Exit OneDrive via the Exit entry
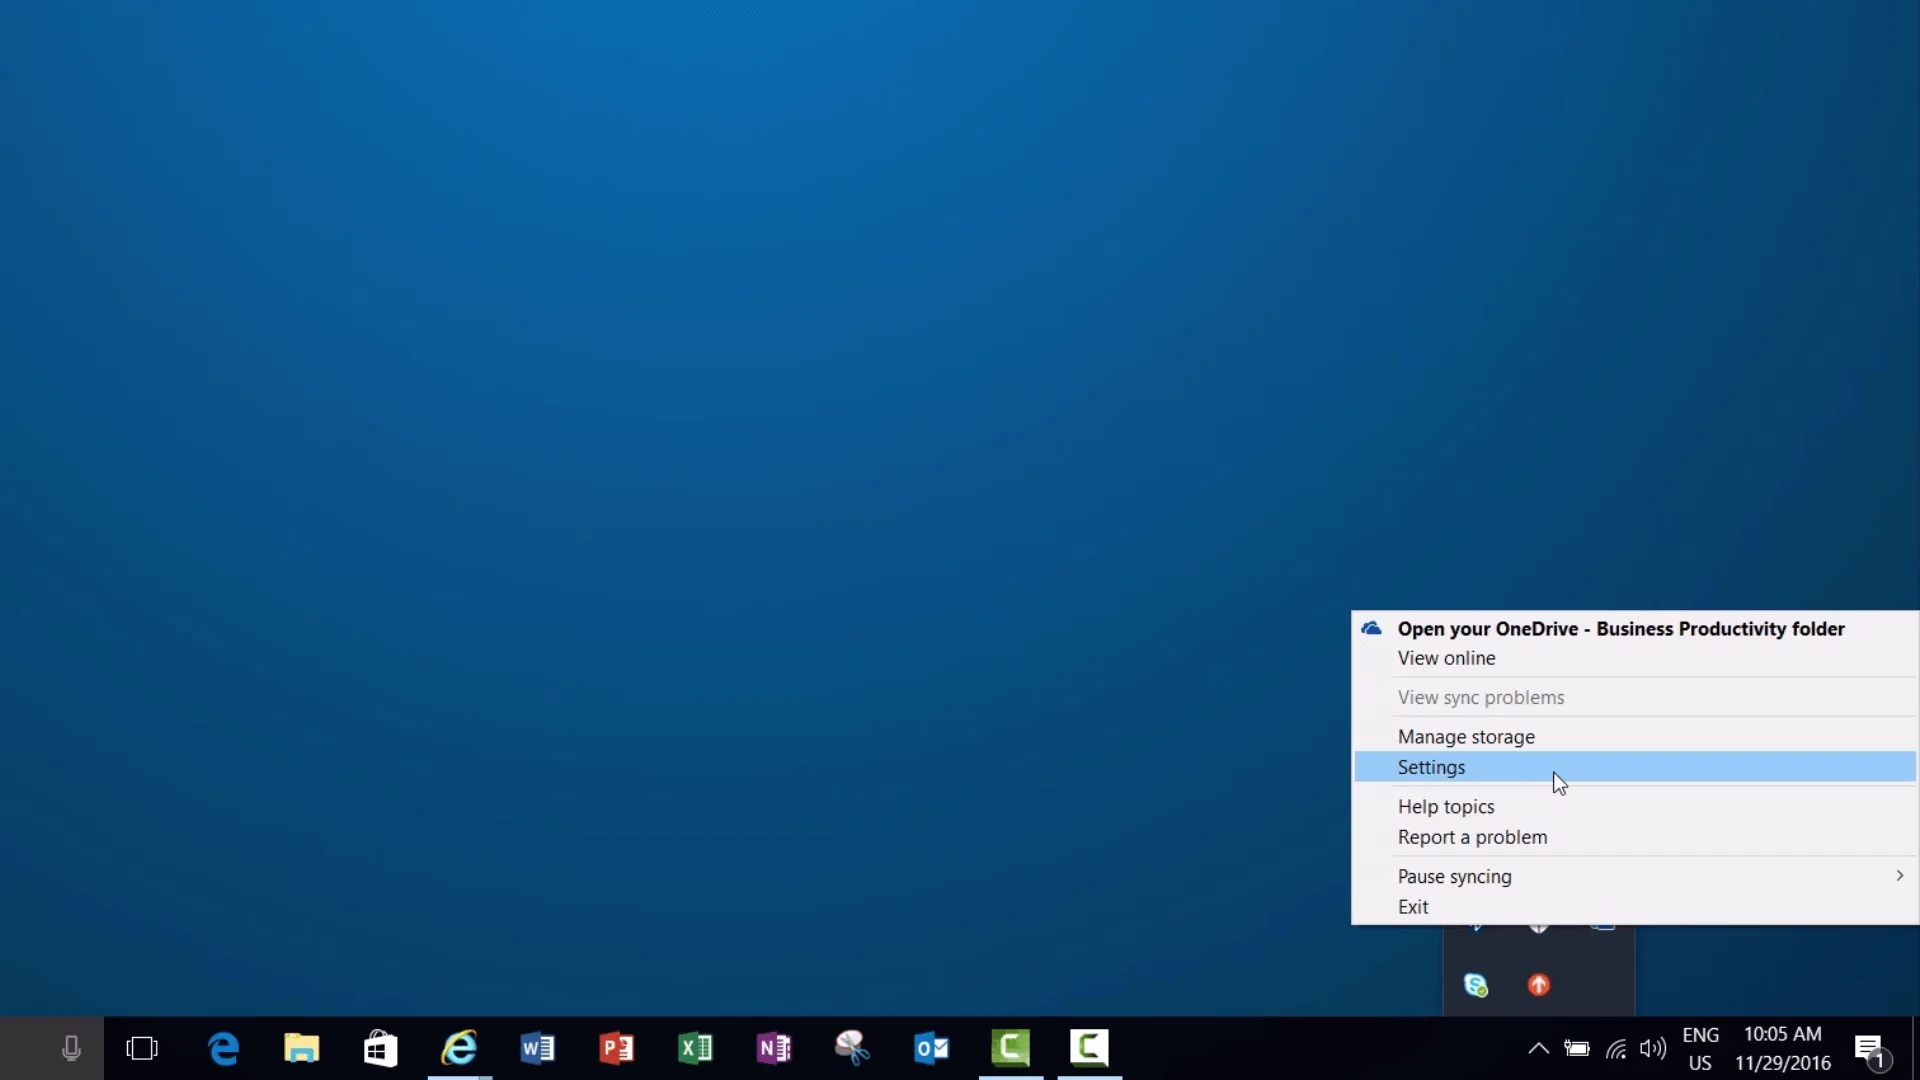1920x1080 pixels. pyautogui.click(x=1635, y=907)
